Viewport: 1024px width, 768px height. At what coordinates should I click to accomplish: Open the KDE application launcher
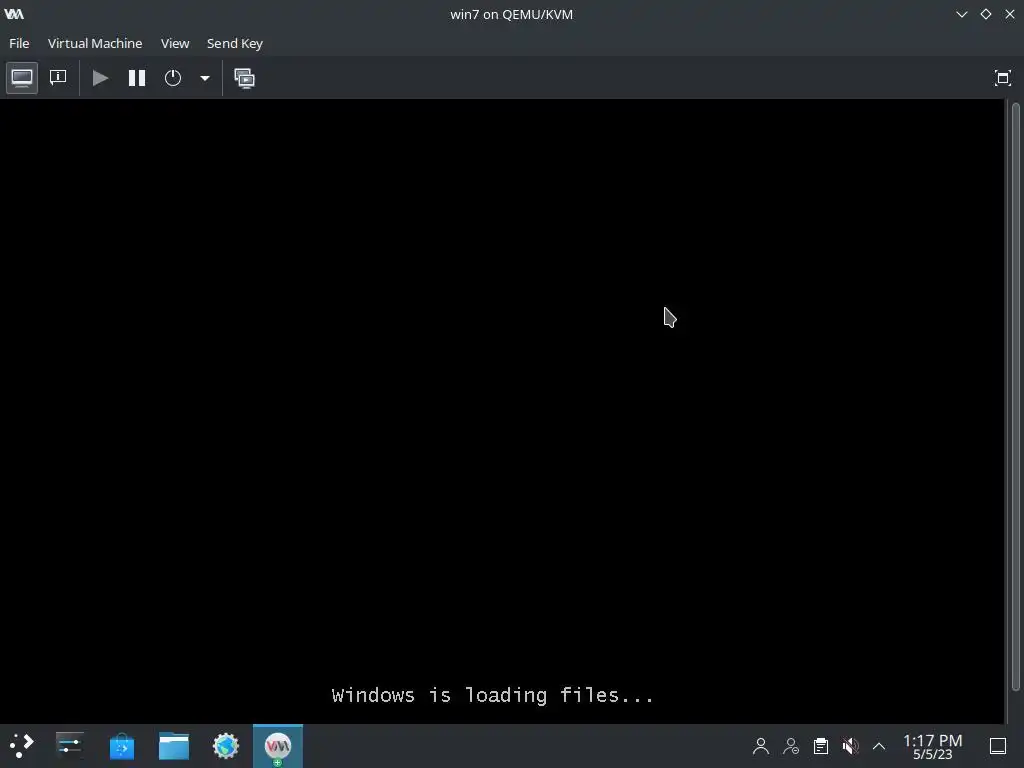pyautogui.click(x=21, y=746)
